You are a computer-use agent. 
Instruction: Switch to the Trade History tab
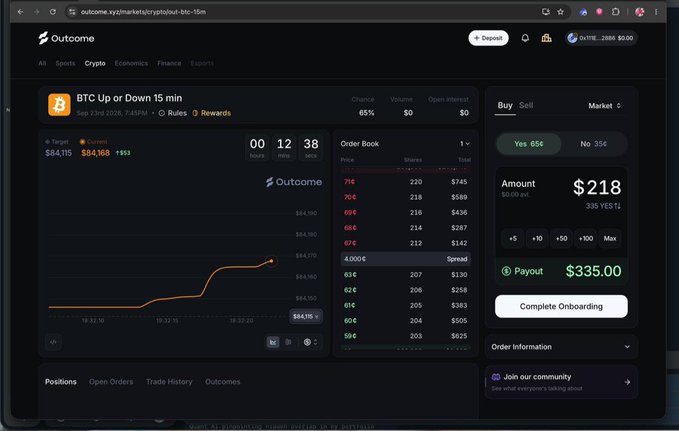(169, 382)
